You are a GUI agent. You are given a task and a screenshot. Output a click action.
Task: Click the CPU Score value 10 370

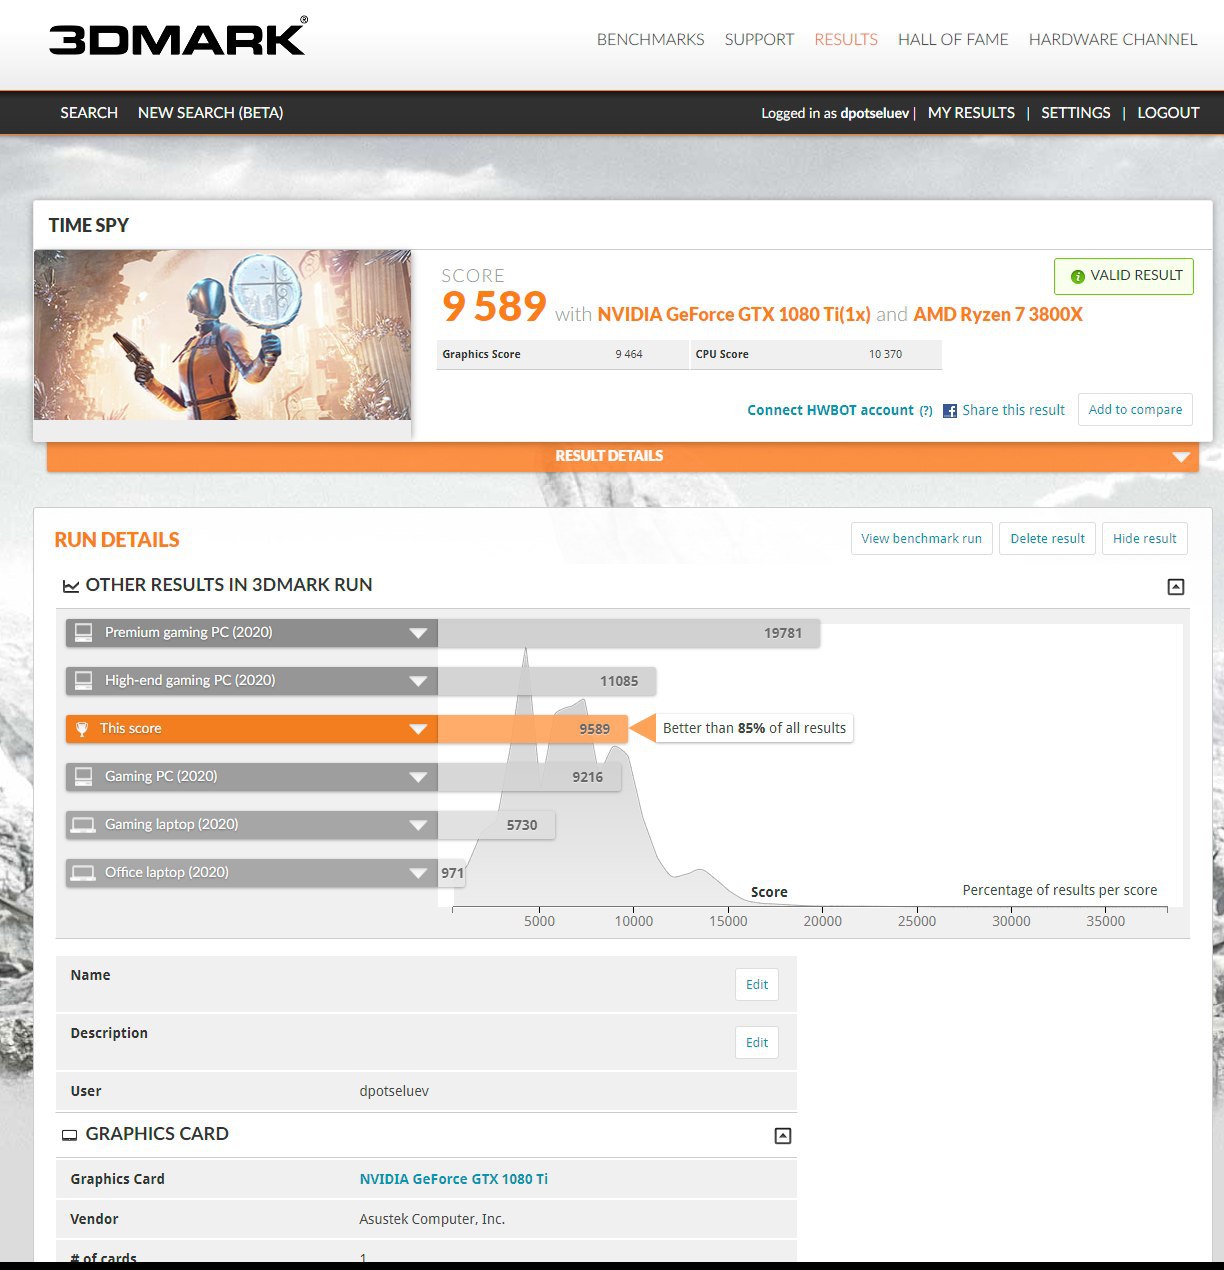885,355
